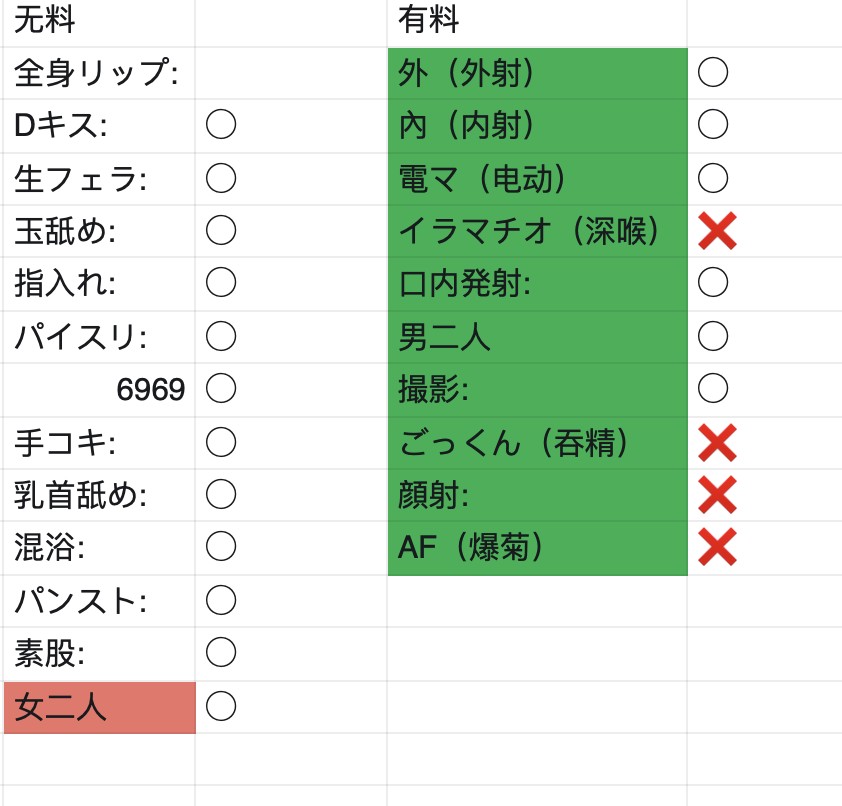Select the circle next to 口内発射
Screen dimensions: 842x806
coord(713,282)
